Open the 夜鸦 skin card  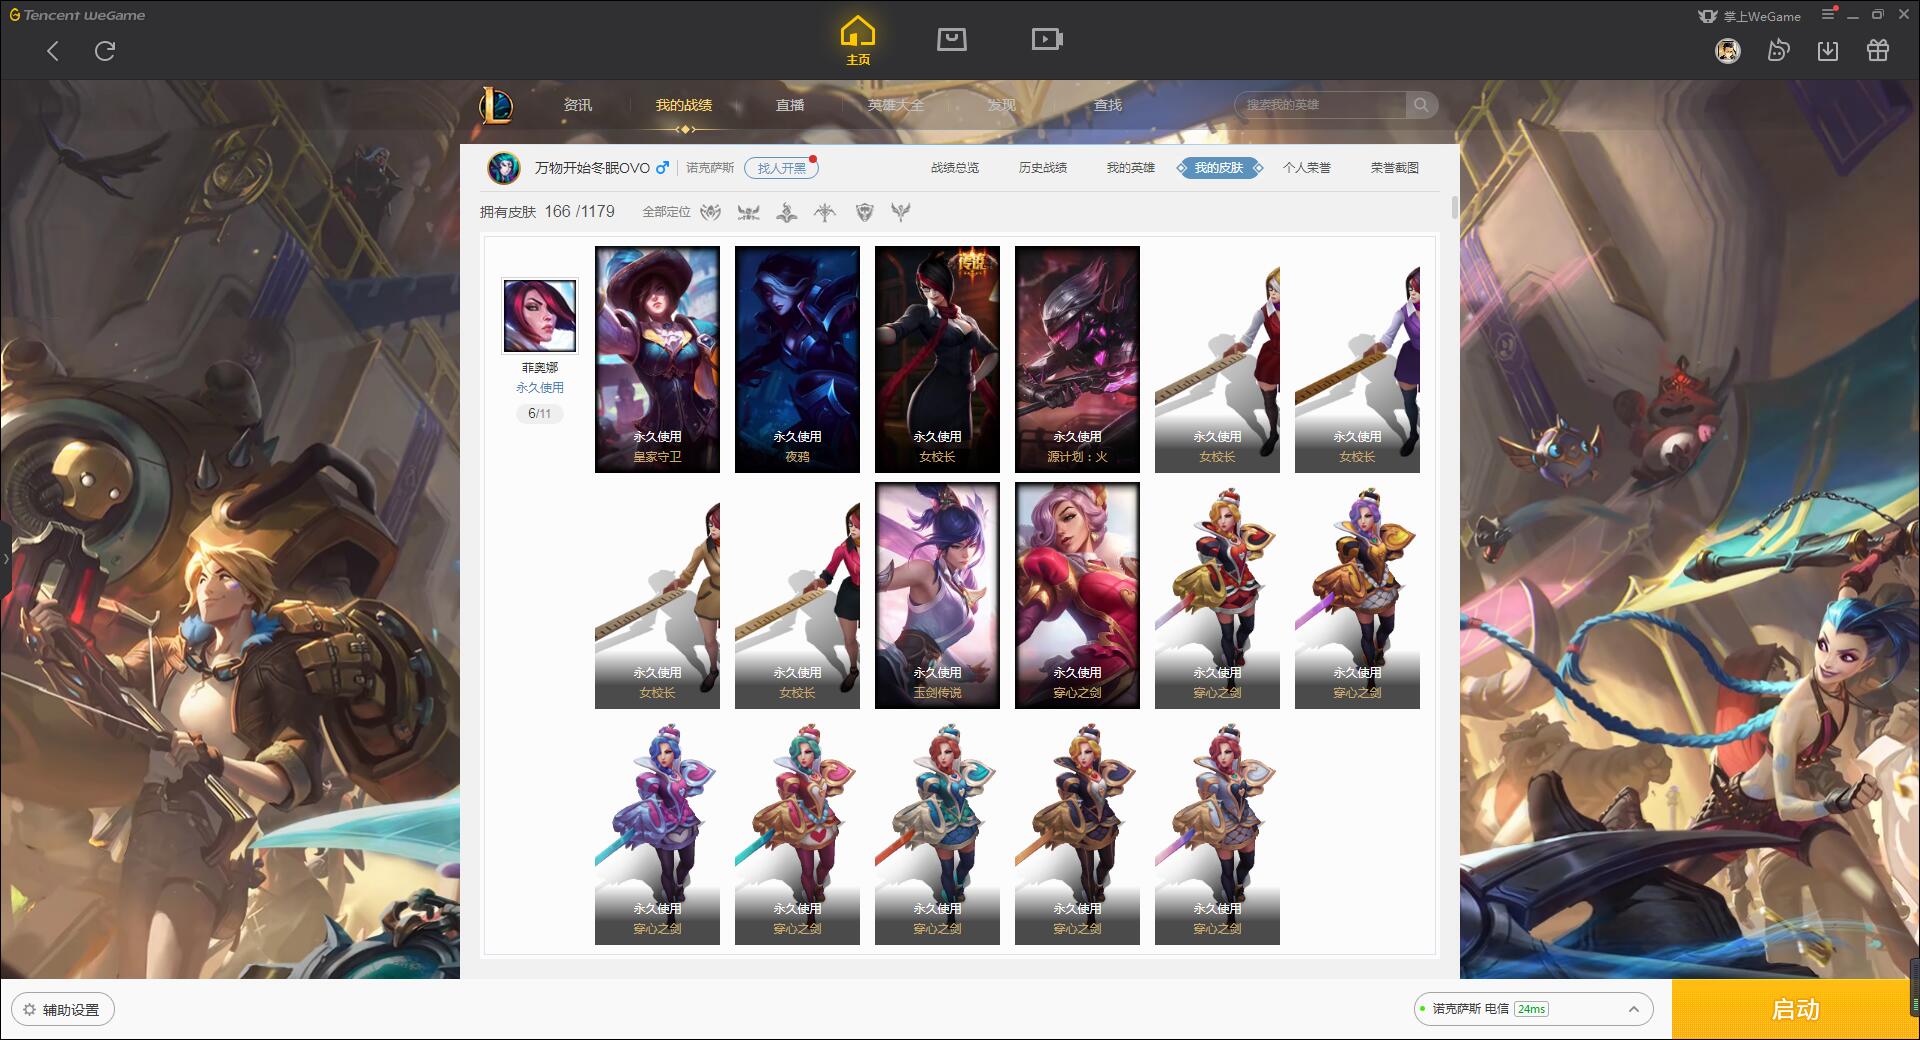pyautogui.click(x=797, y=359)
